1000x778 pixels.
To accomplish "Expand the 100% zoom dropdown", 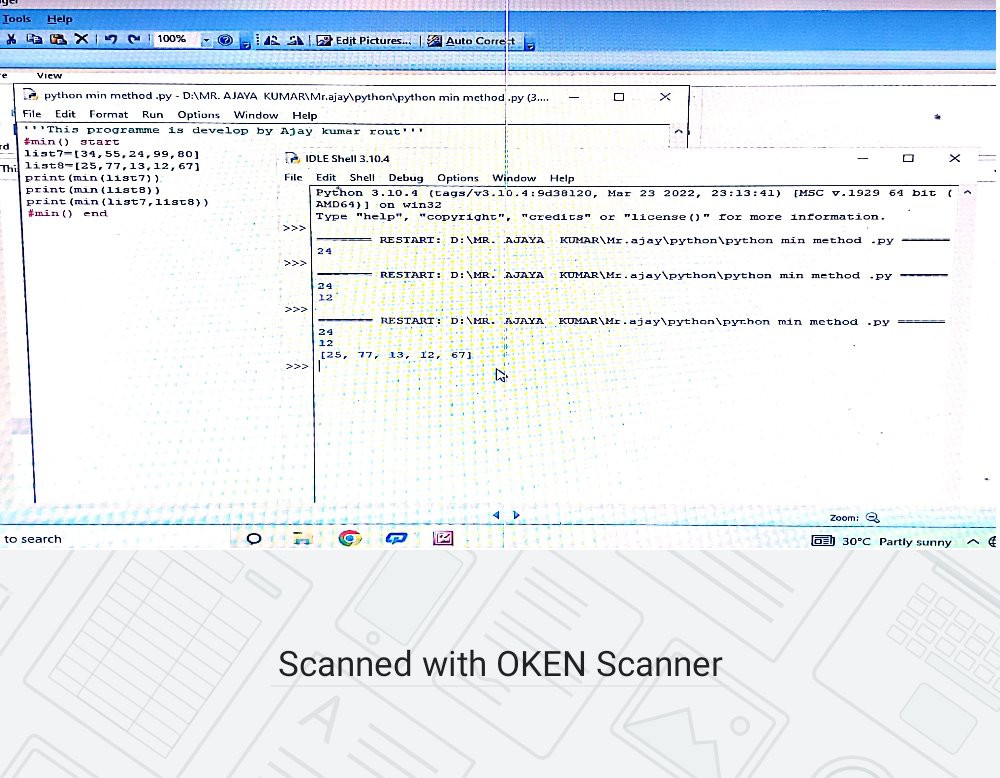I will tap(206, 40).
